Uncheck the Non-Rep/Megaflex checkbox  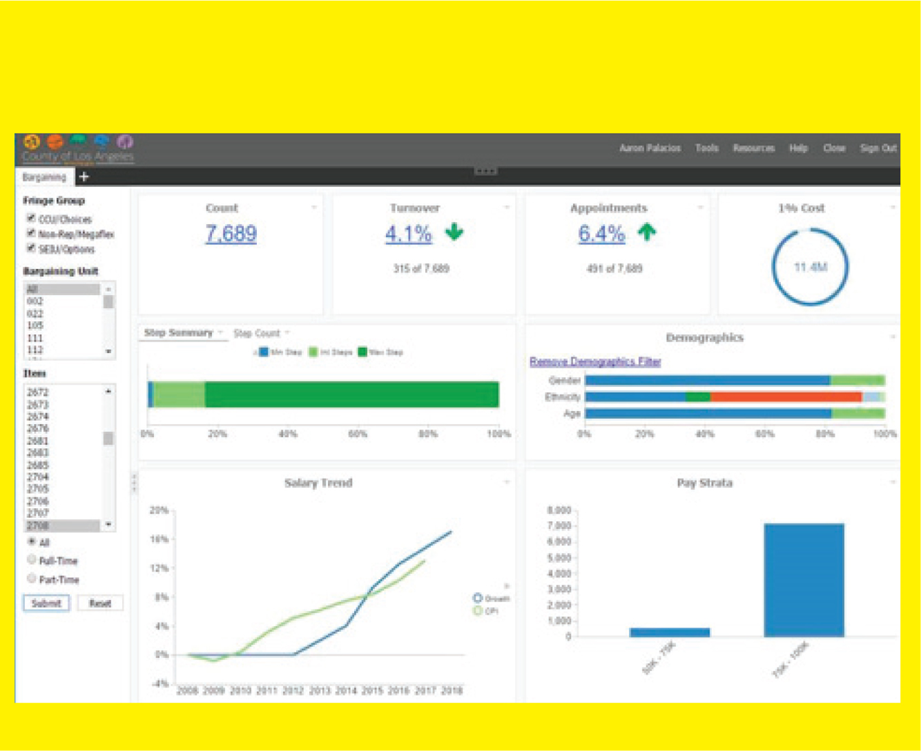tap(32, 233)
